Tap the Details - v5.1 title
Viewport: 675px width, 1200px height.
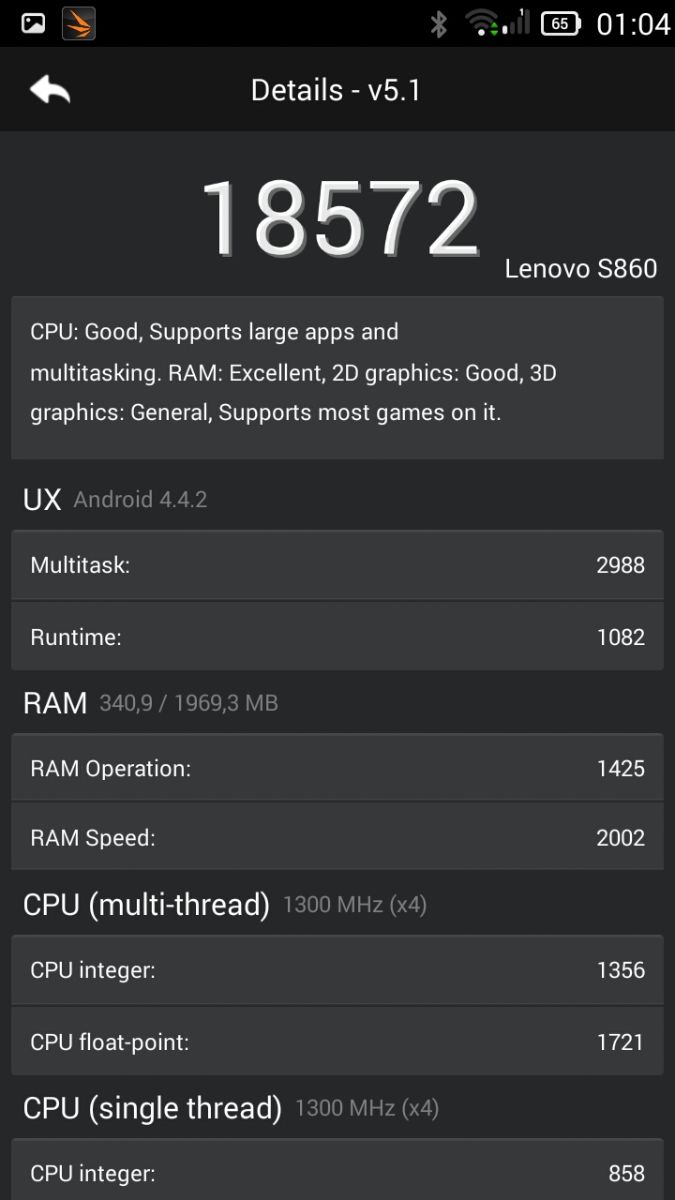(336, 90)
